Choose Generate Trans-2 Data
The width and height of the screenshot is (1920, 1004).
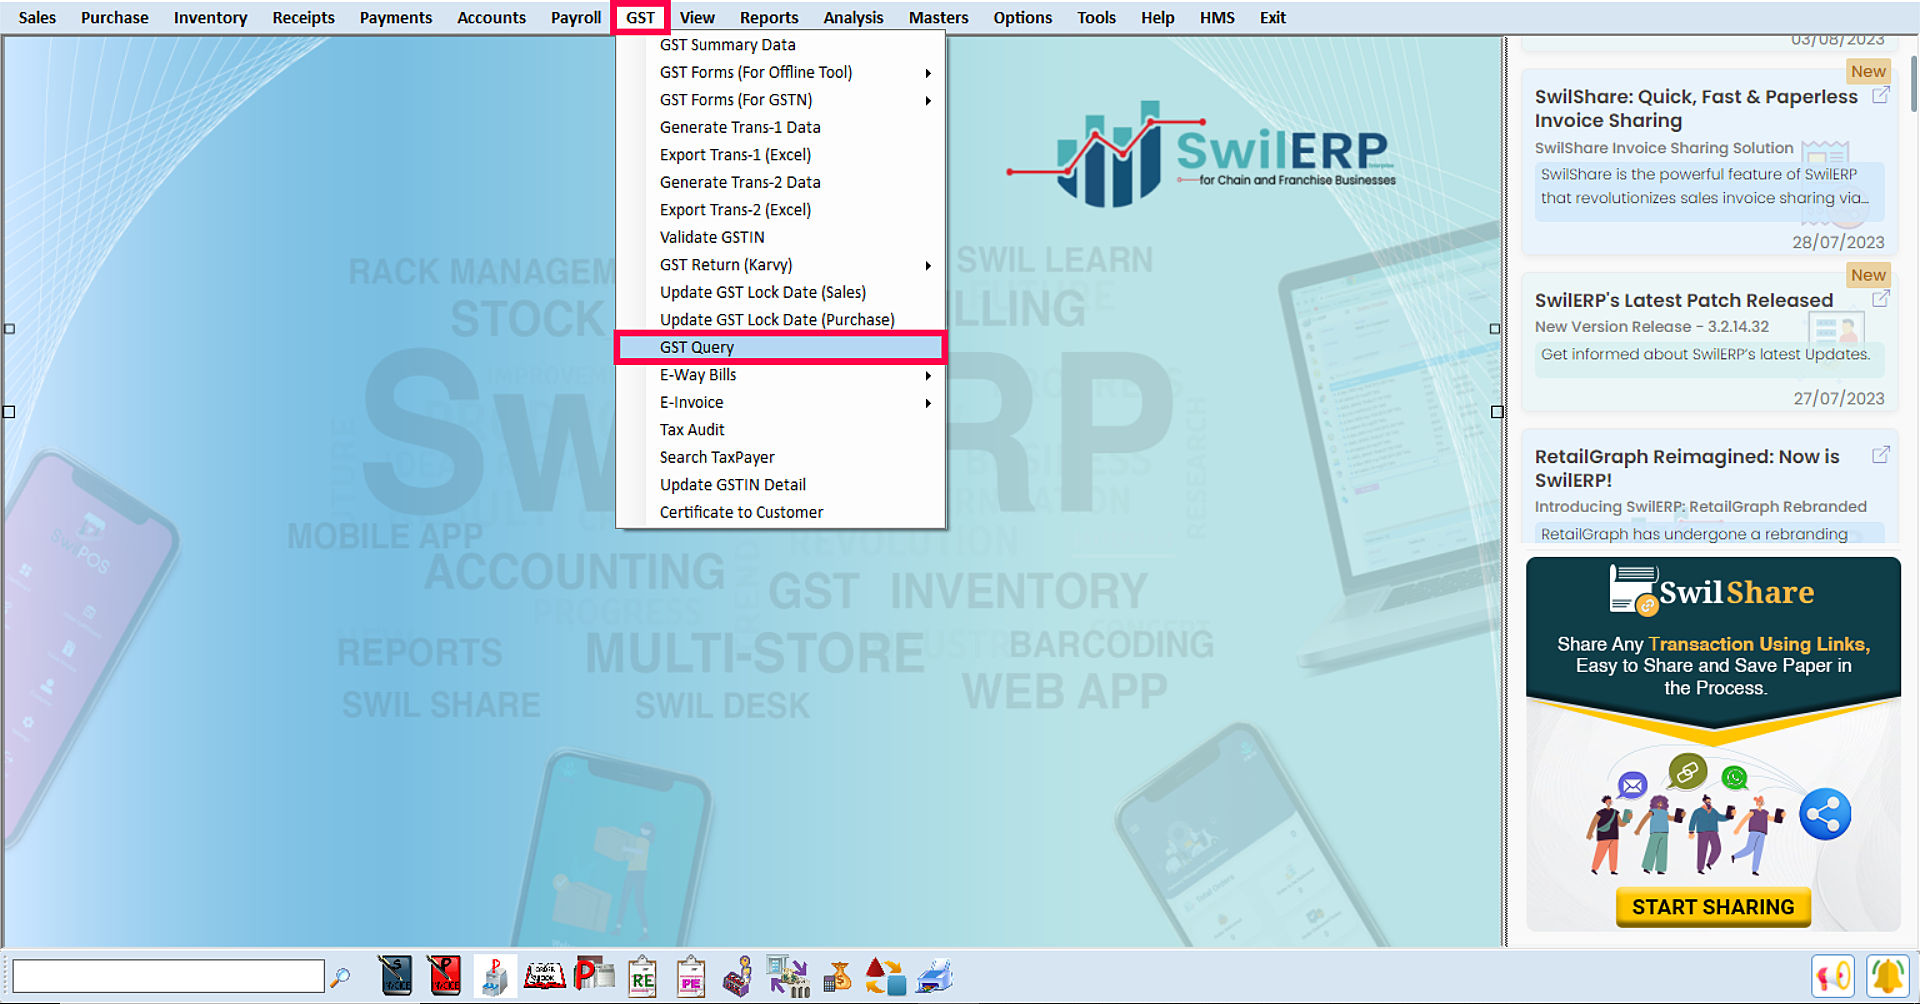(781, 182)
